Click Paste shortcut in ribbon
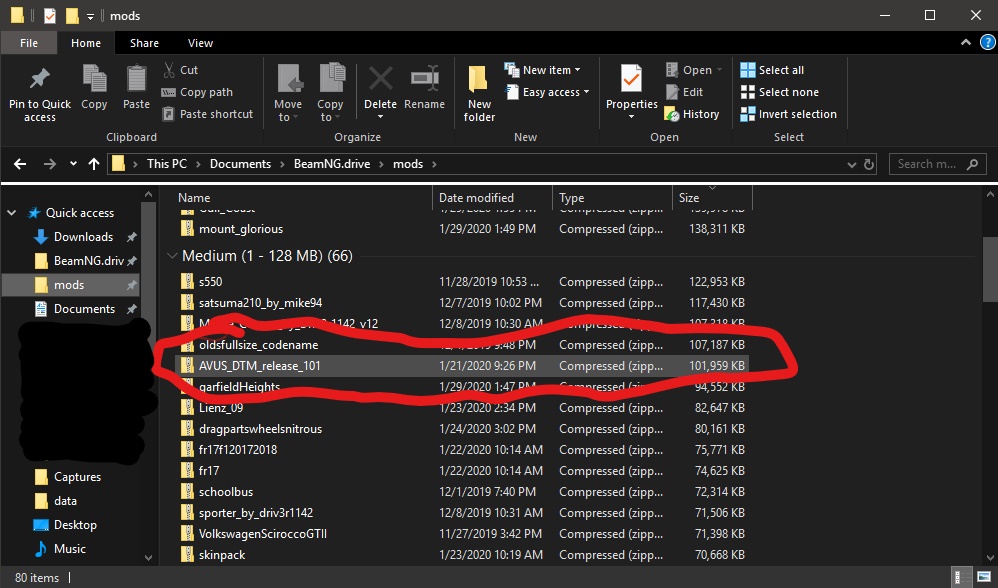998x588 pixels. pyautogui.click(x=207, y=114)
